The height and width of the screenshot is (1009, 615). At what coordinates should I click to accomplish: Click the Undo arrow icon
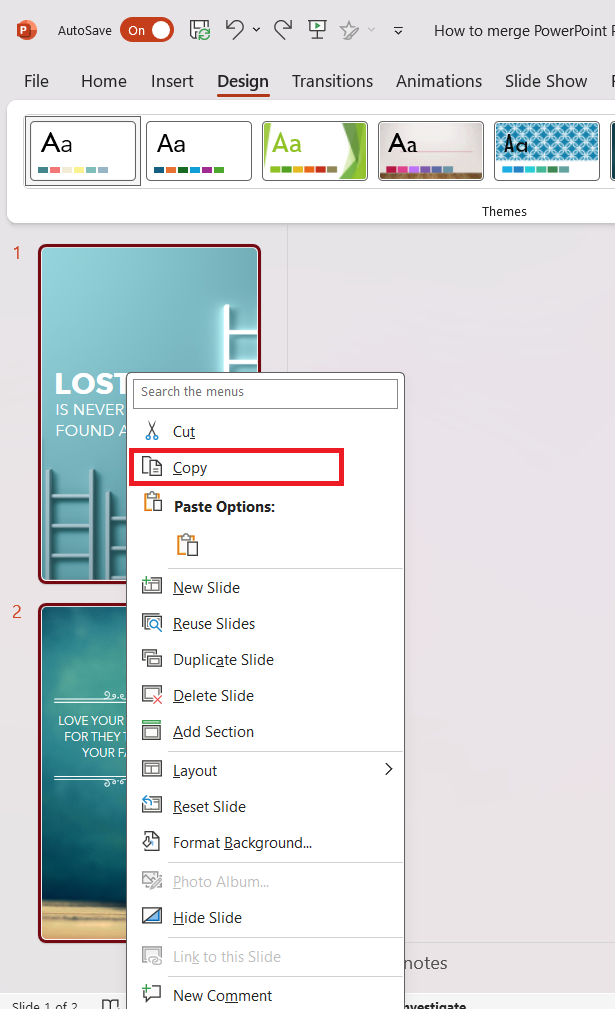tap(235, 30)
